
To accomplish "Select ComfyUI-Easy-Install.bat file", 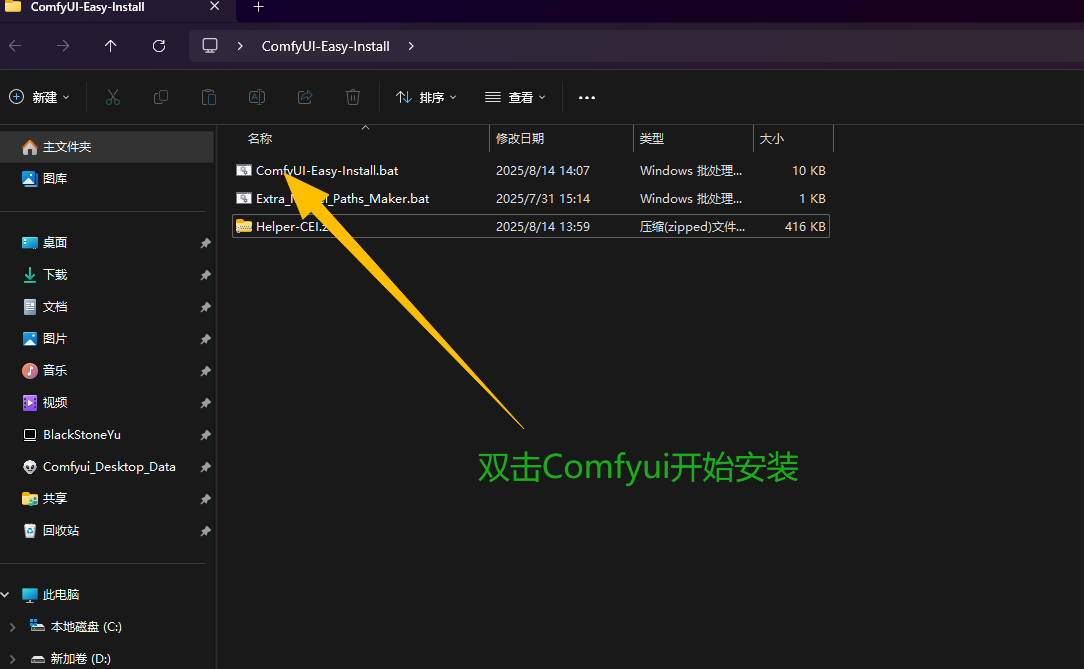I will [x=327, y=171].
